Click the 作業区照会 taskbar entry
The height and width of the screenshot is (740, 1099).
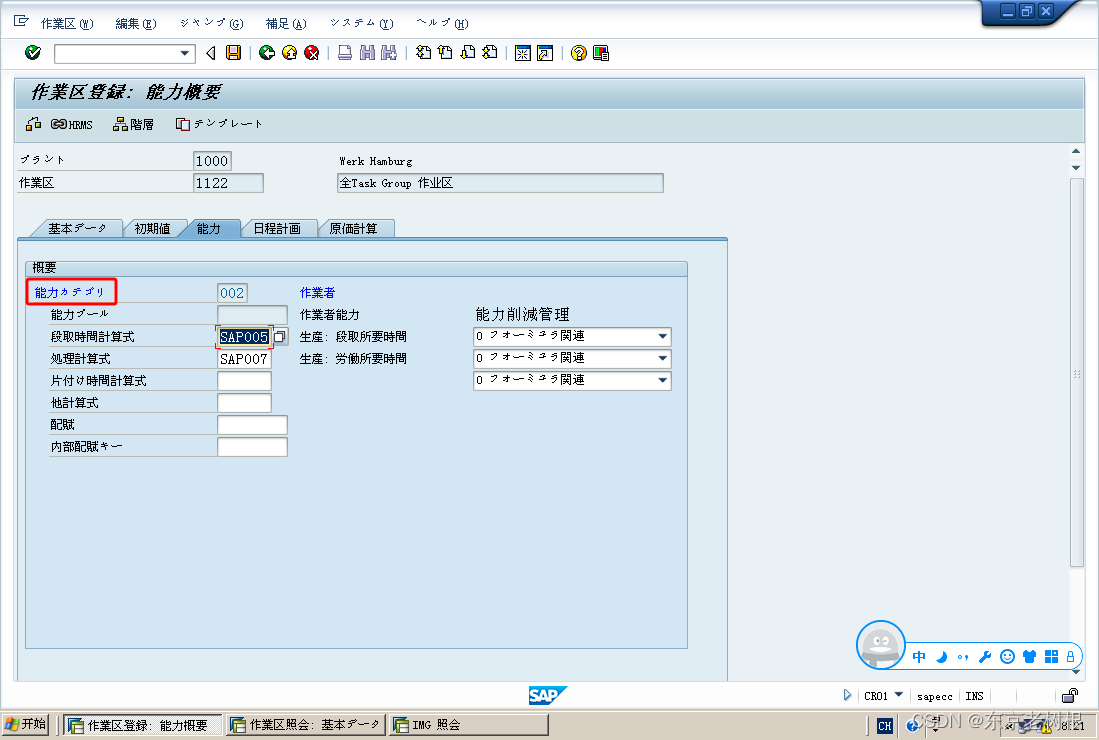tap(305, 724)
